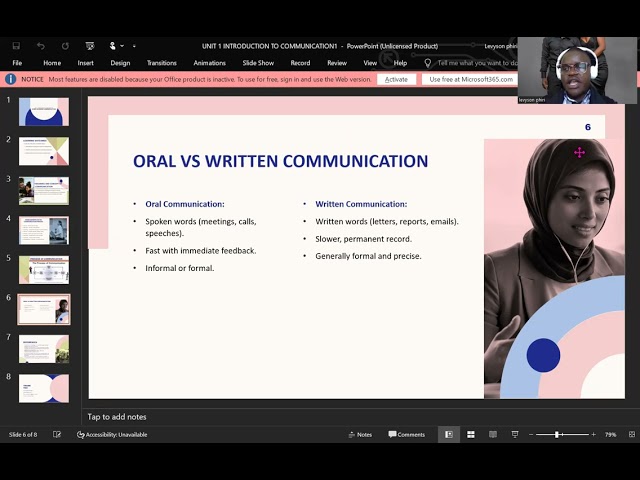Image resolution: width=640 pixels, height=480 pixels.
Task: Click the Redo icon in title bar
Action: pyautogui.click(x=65, y=46)
